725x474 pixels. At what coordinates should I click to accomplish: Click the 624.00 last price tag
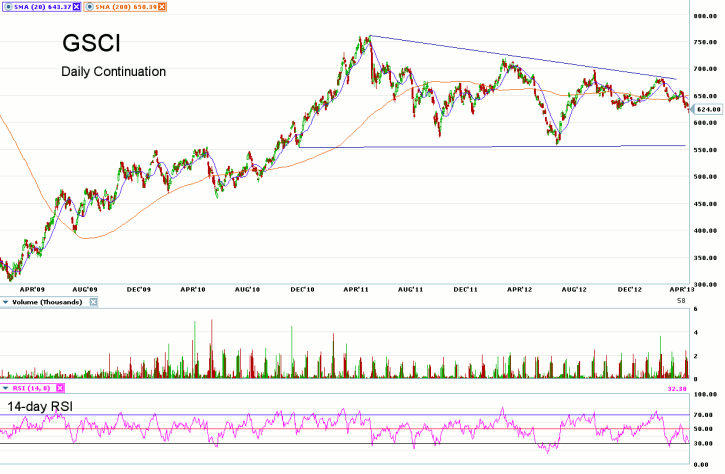pyautogui.click(x=708, y=109)
